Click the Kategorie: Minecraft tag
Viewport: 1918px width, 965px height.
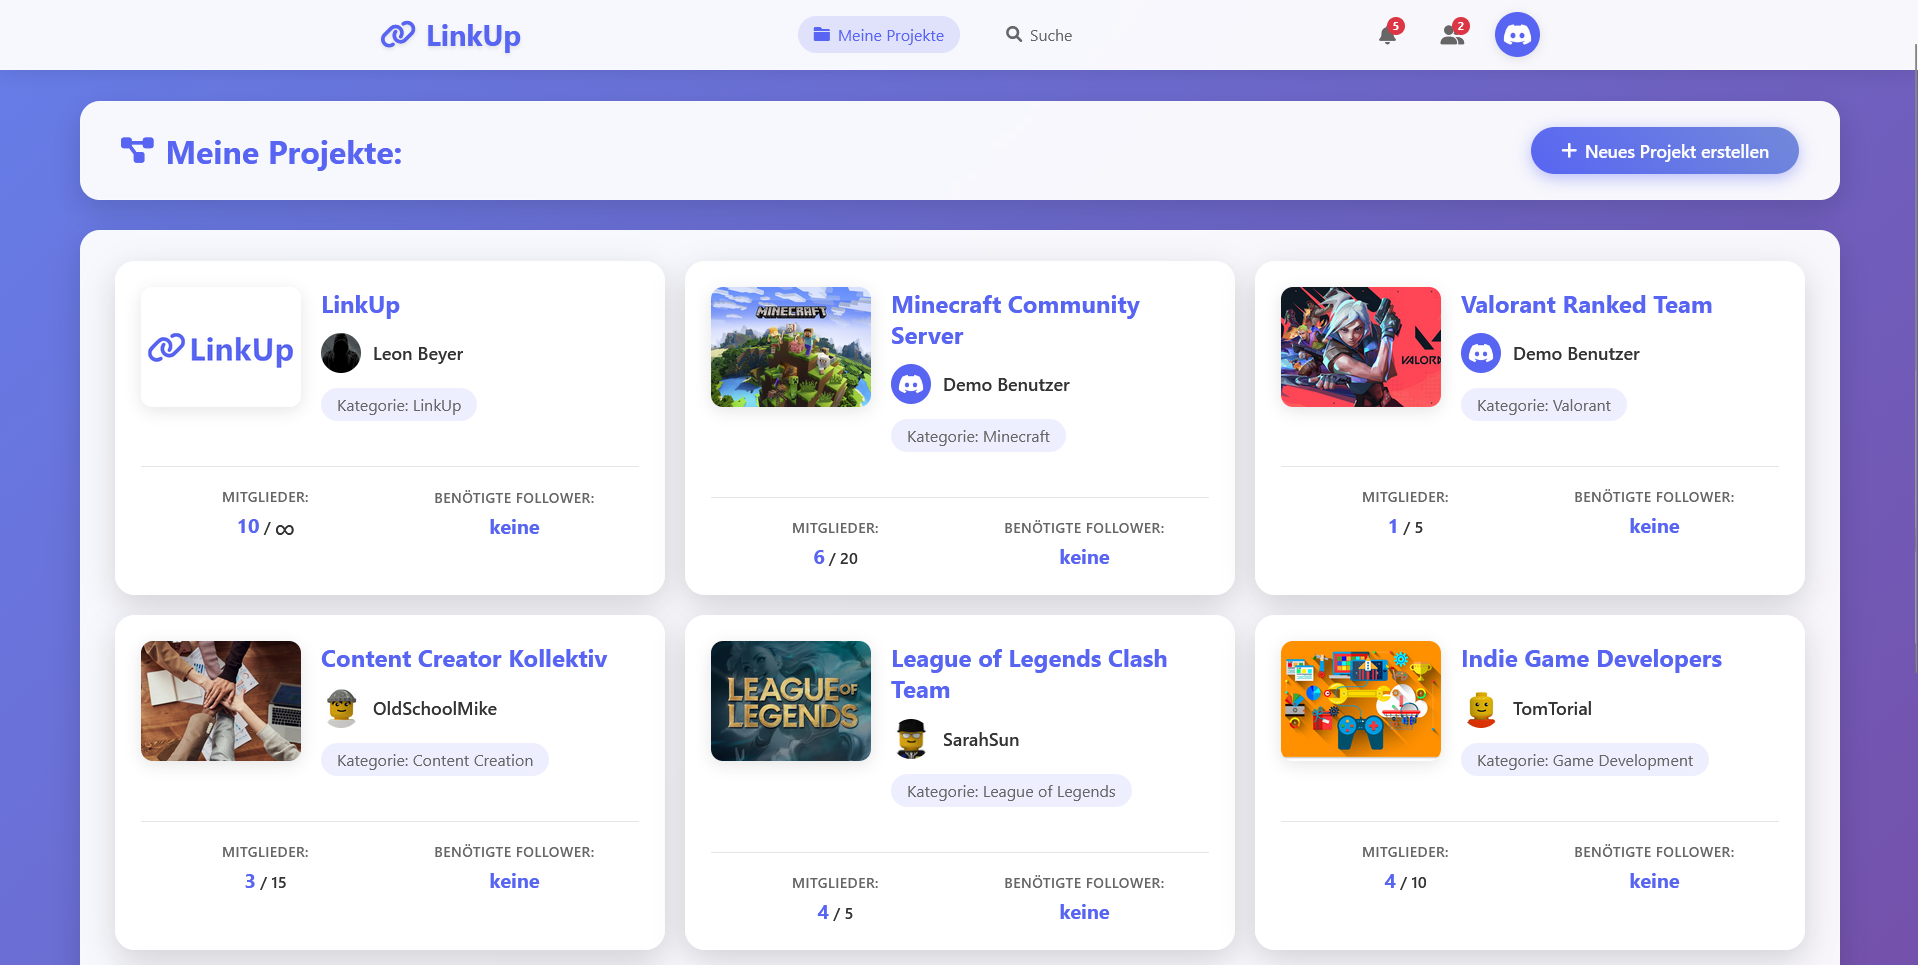978,436
